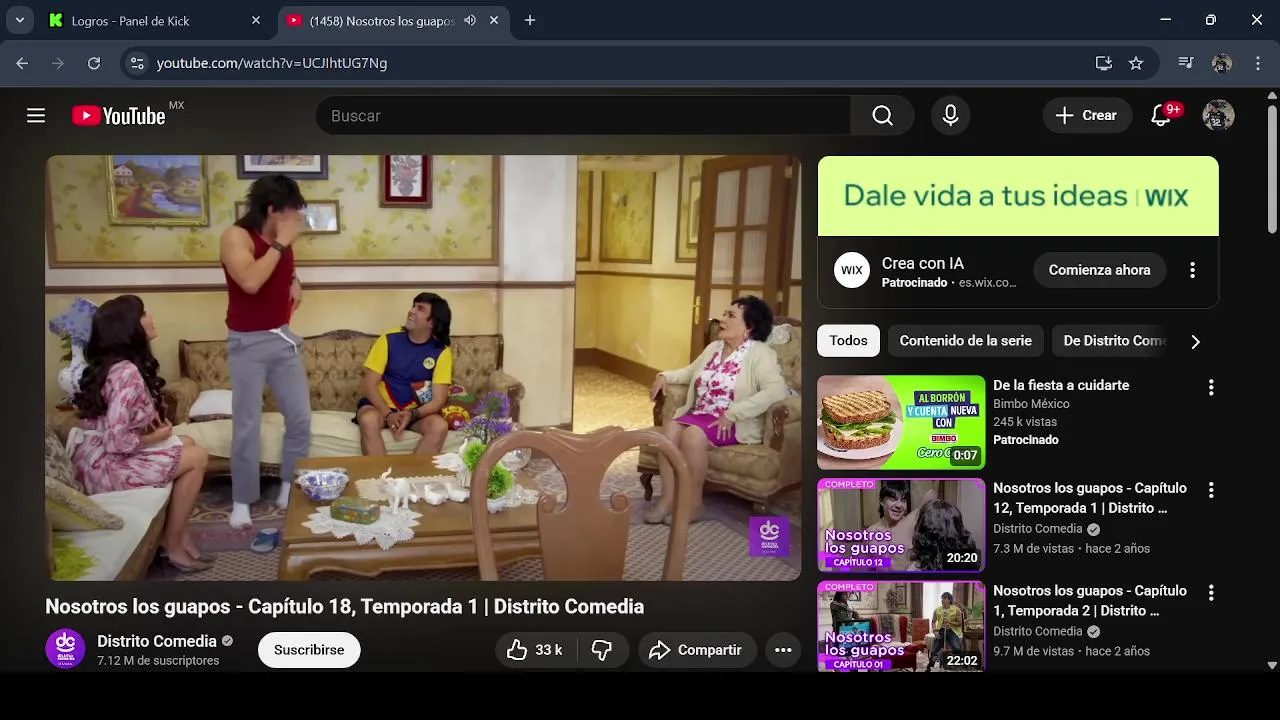Install app icon in address bar
Screen dimensions: 1280x720
click(1104, 63)
